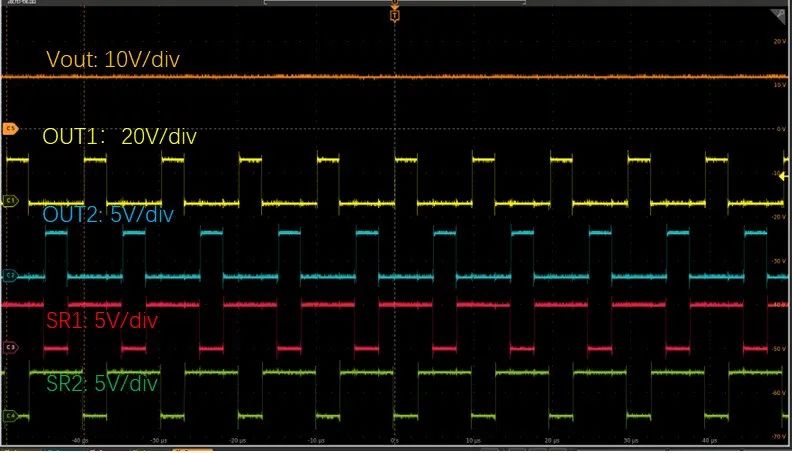Click the -40 µs time axis label

[77, 439]
